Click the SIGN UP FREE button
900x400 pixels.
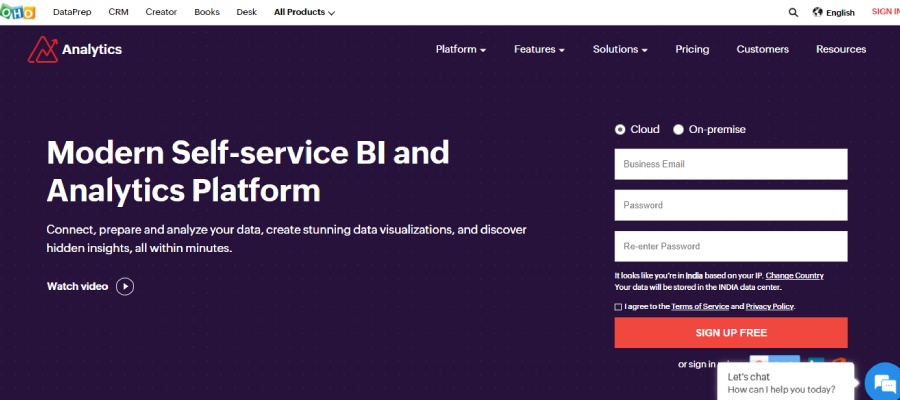point(731,333)
